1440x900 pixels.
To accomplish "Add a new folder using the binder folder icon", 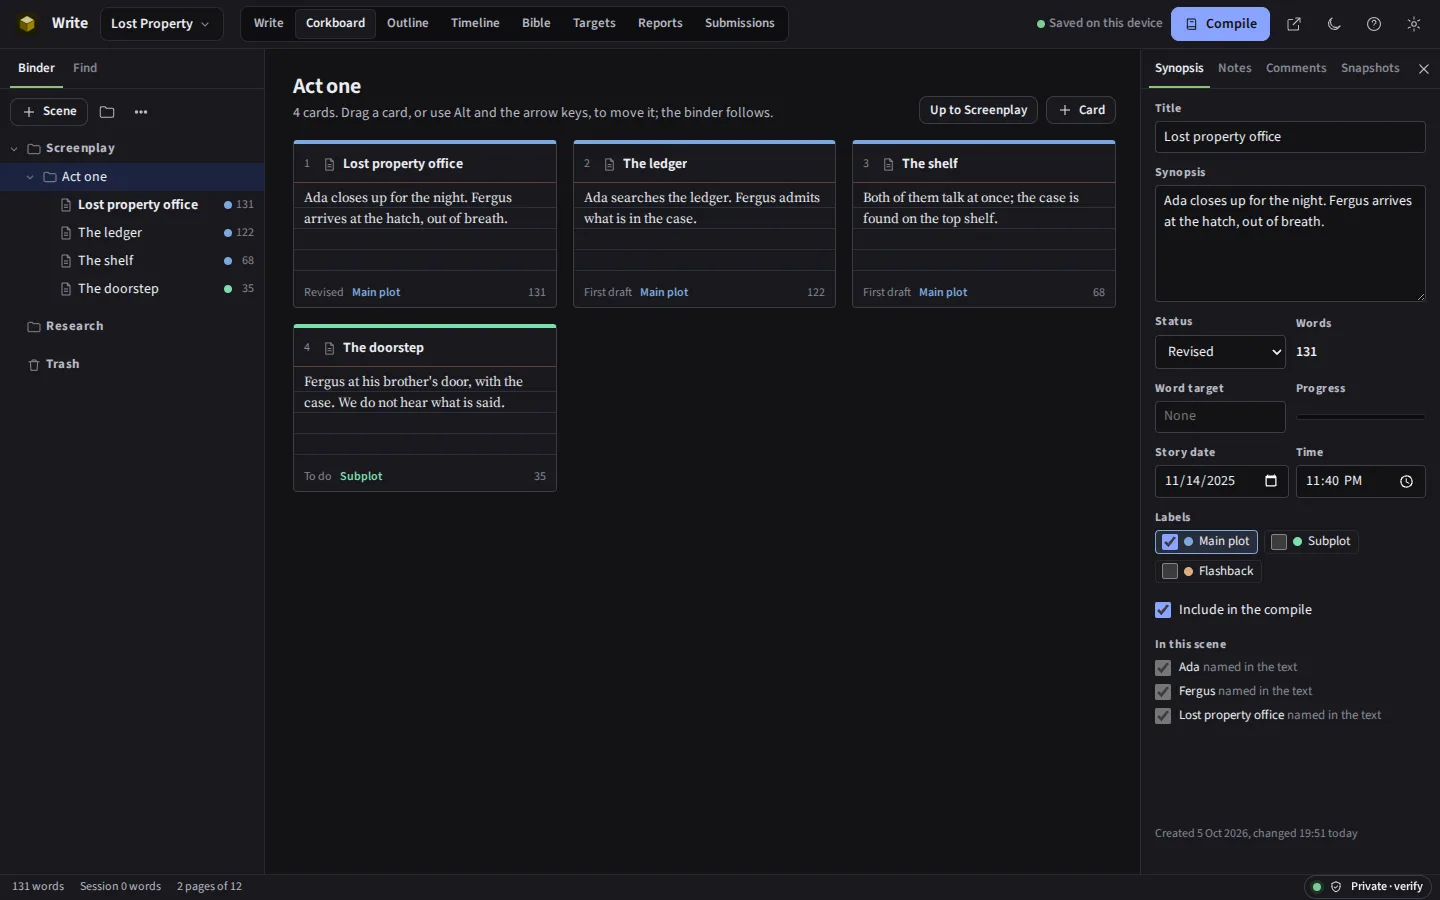I will point(107,112).
